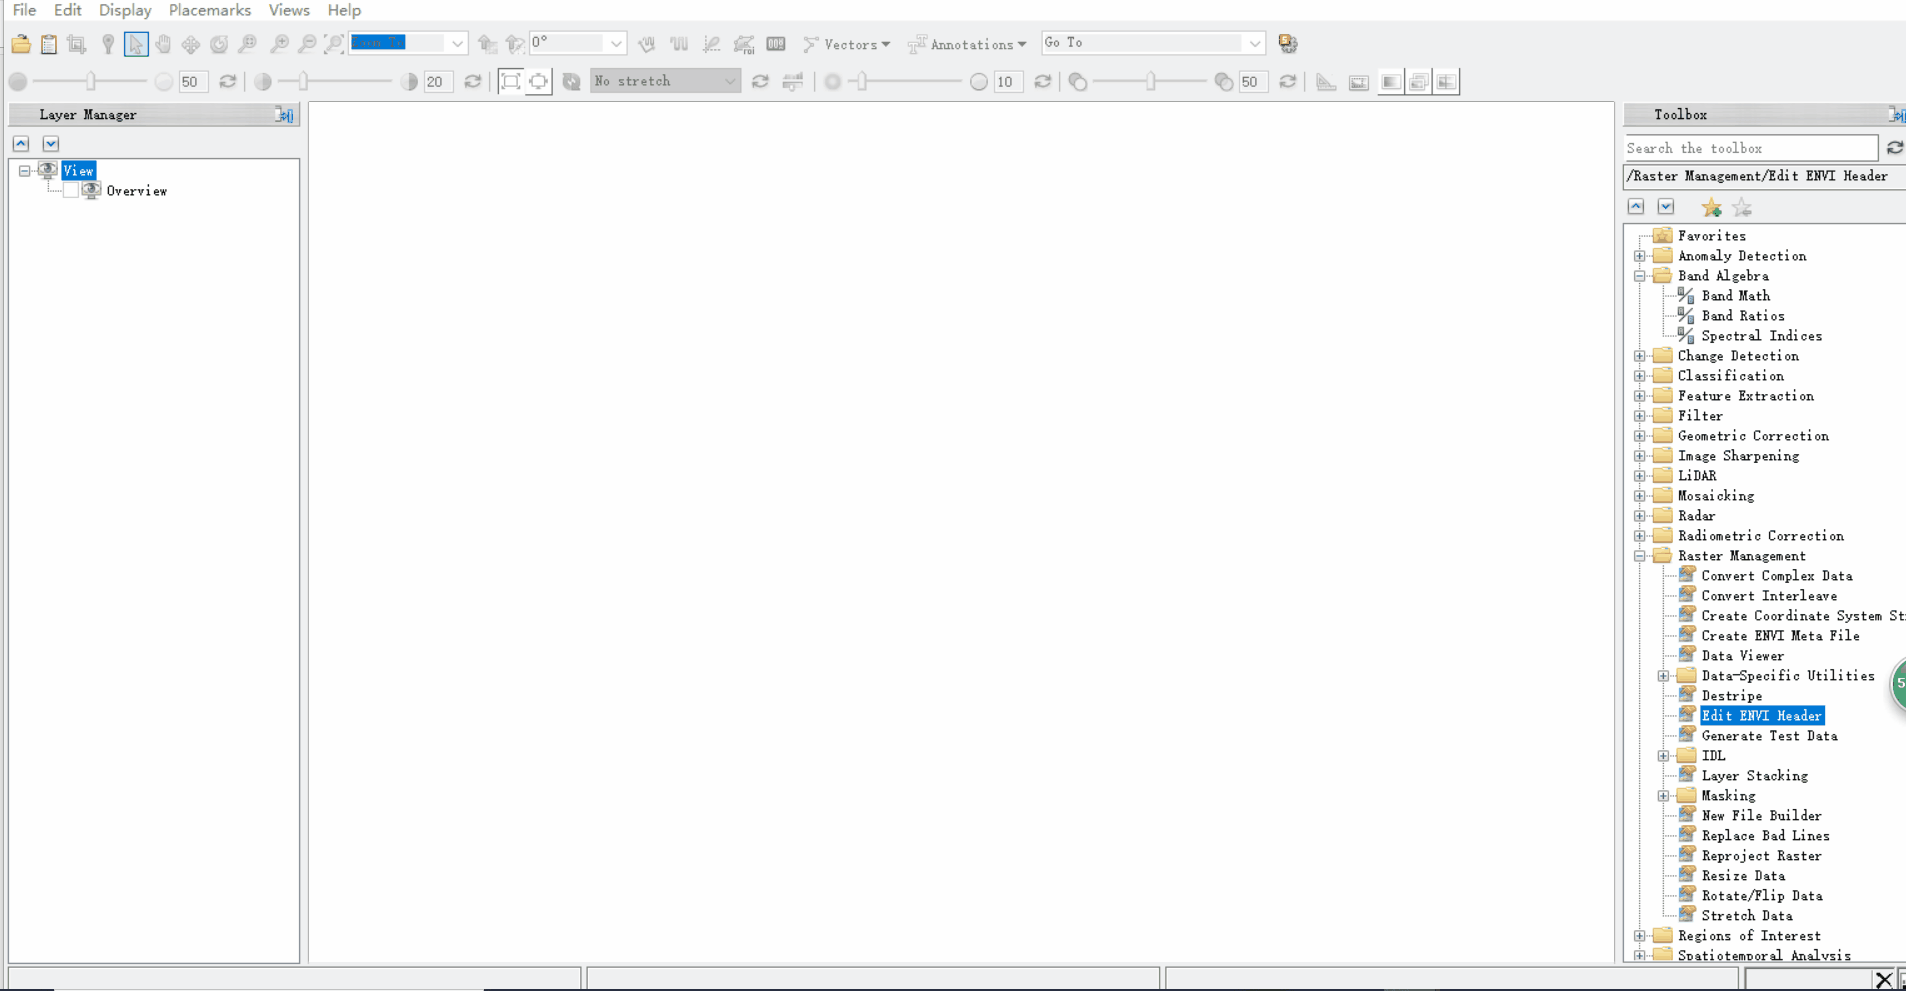This screenshot has height=991, width=1906.
Task: Select the Rotate view tool
Action: [219, 44]
